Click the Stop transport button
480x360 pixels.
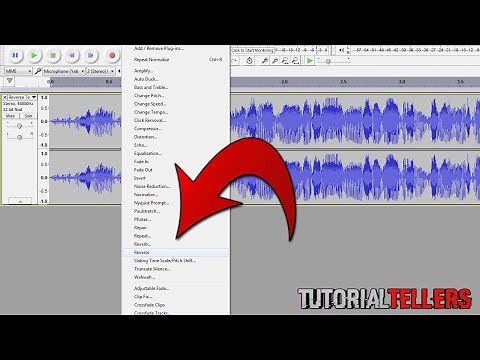pos(53,55)
